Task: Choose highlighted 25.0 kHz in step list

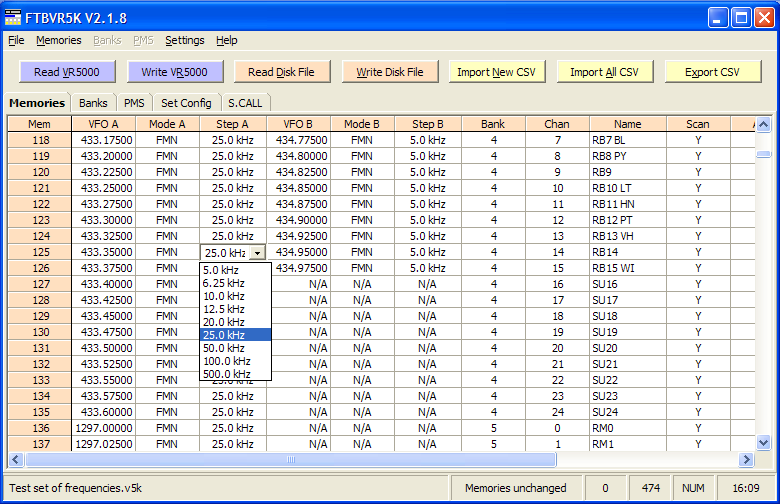Action: (235, 335)
